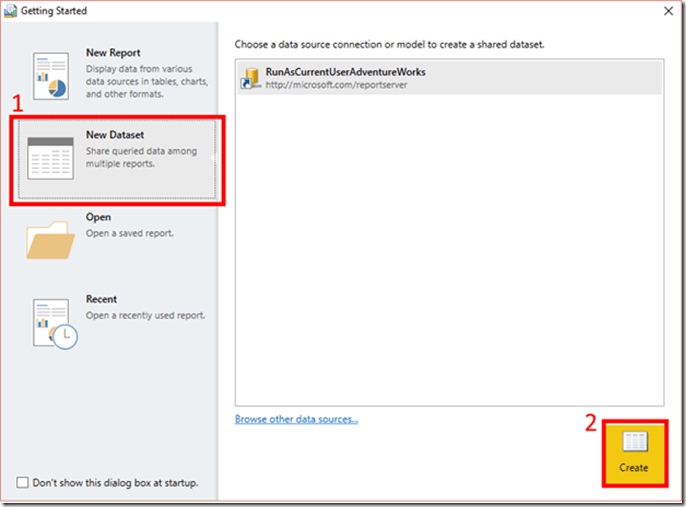Enable Don't show this dialog box checkbox
The image size is (686, 507).
[22, 483]
